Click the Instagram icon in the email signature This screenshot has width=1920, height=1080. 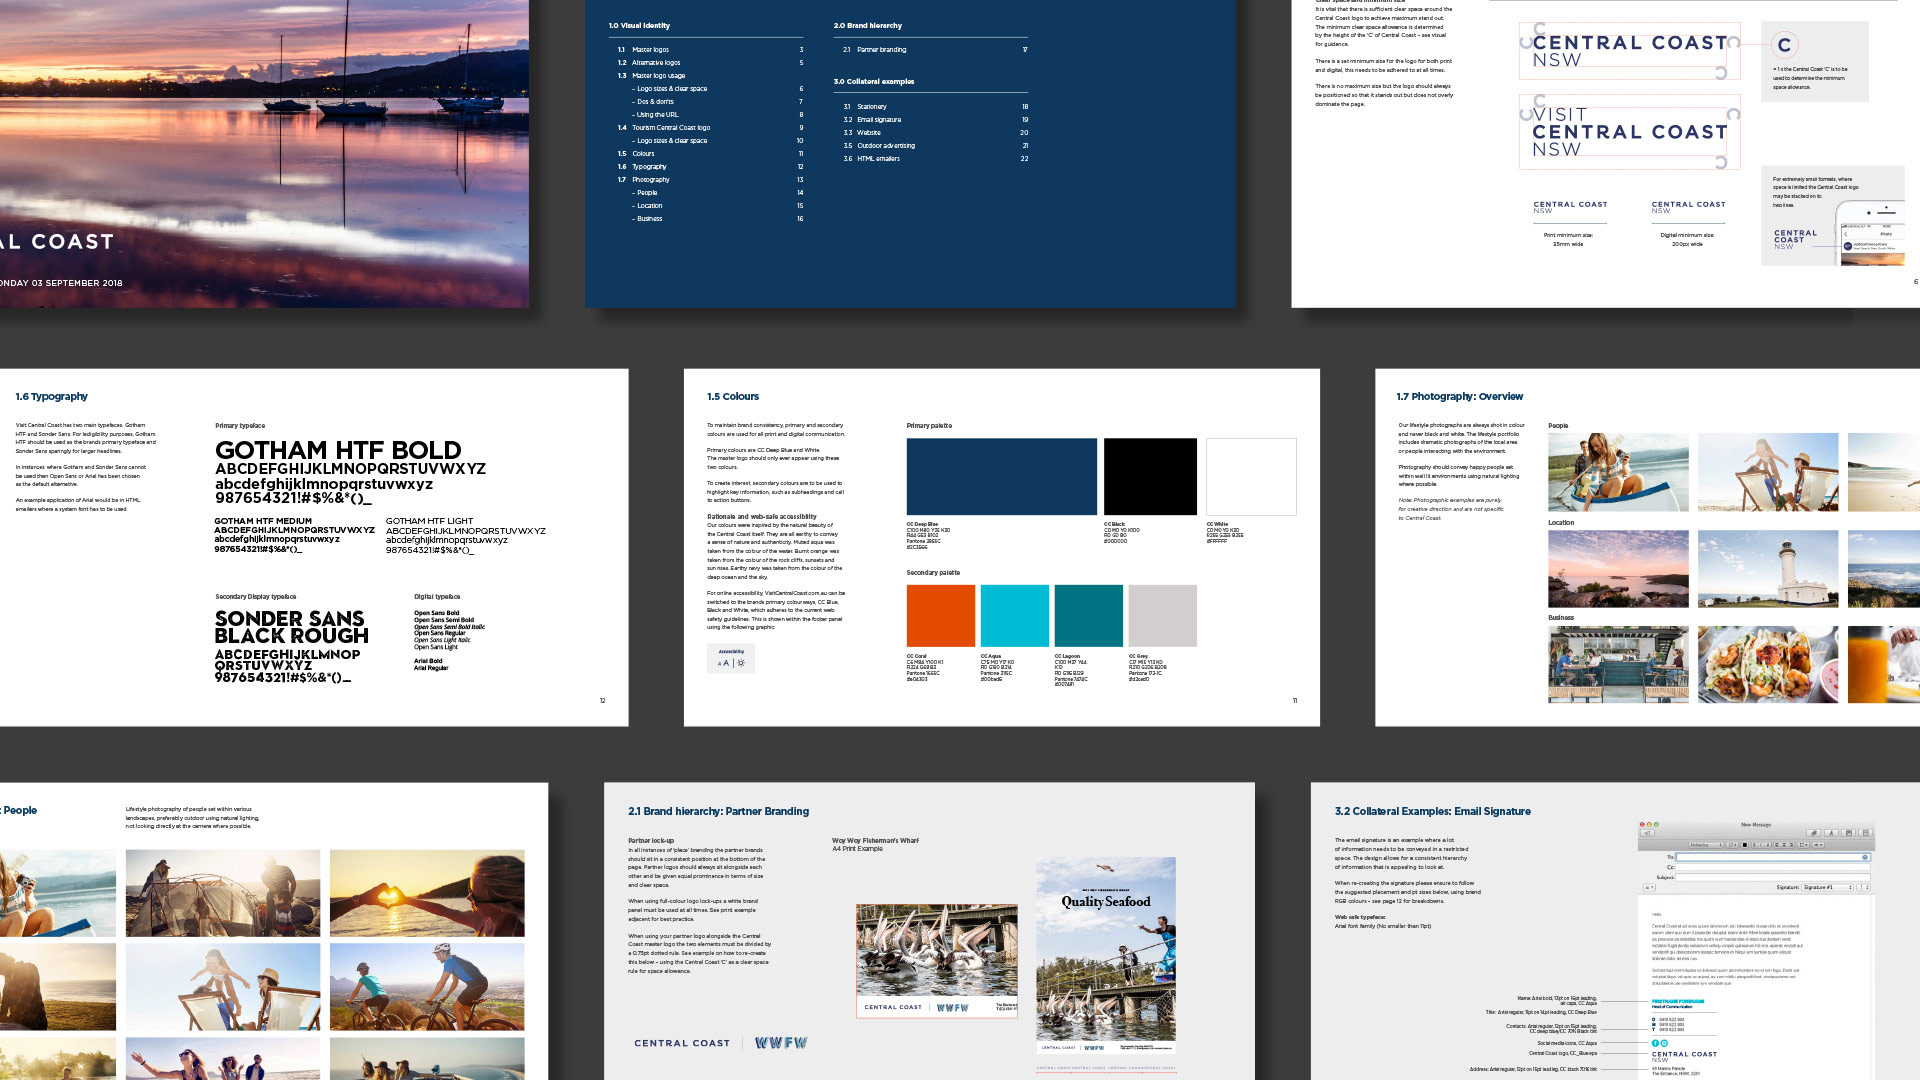click(1664, 1043)
